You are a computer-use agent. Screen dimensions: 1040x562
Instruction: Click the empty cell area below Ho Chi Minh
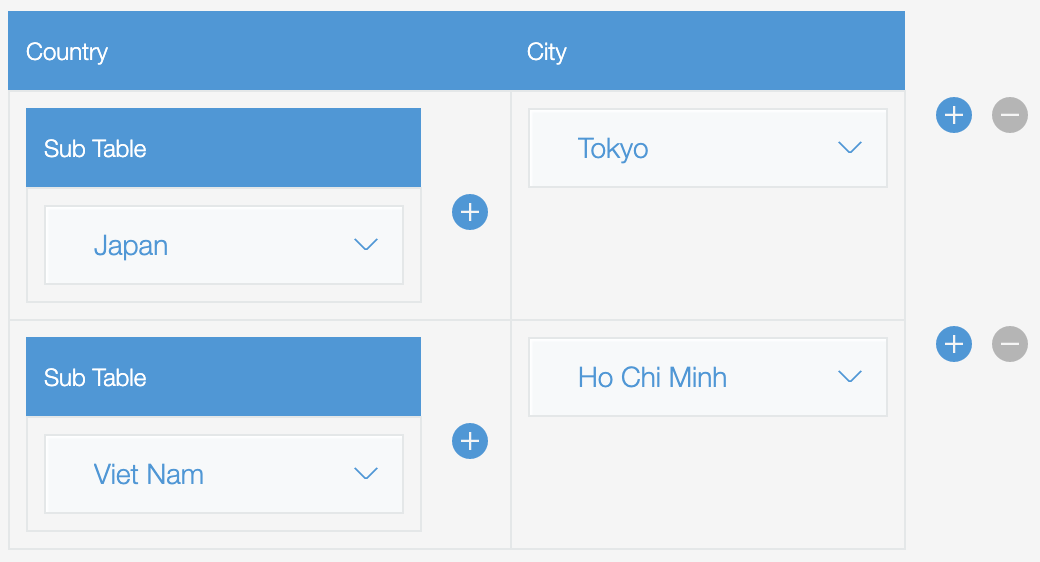click(707, 483)
